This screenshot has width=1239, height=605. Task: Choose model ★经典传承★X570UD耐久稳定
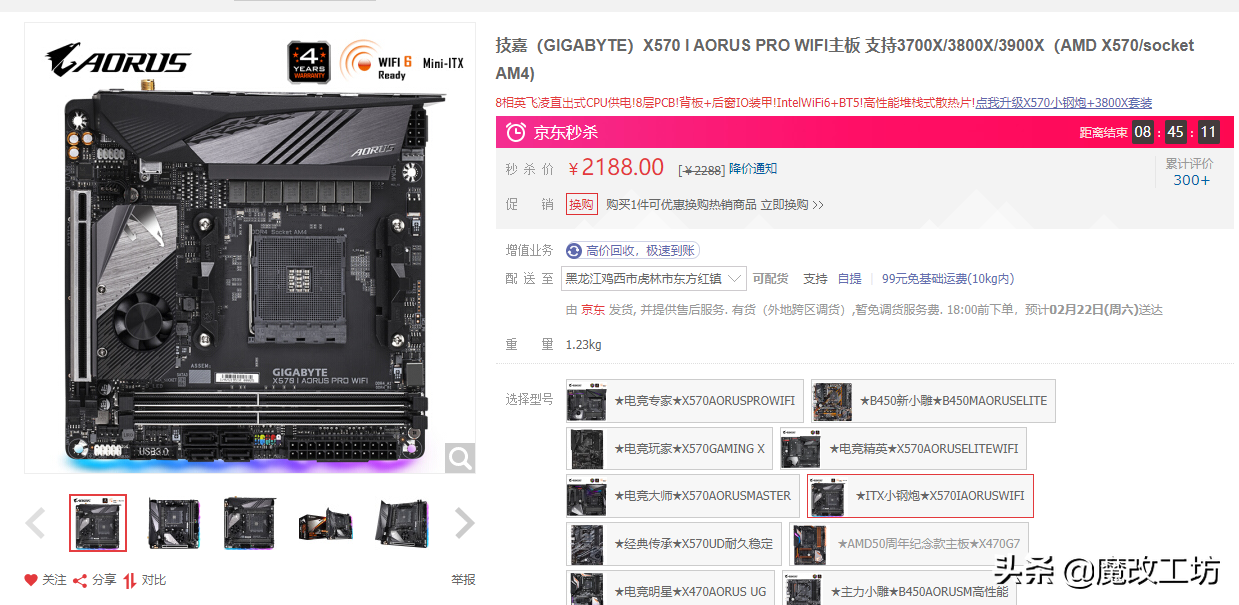(x=674, y=544)
